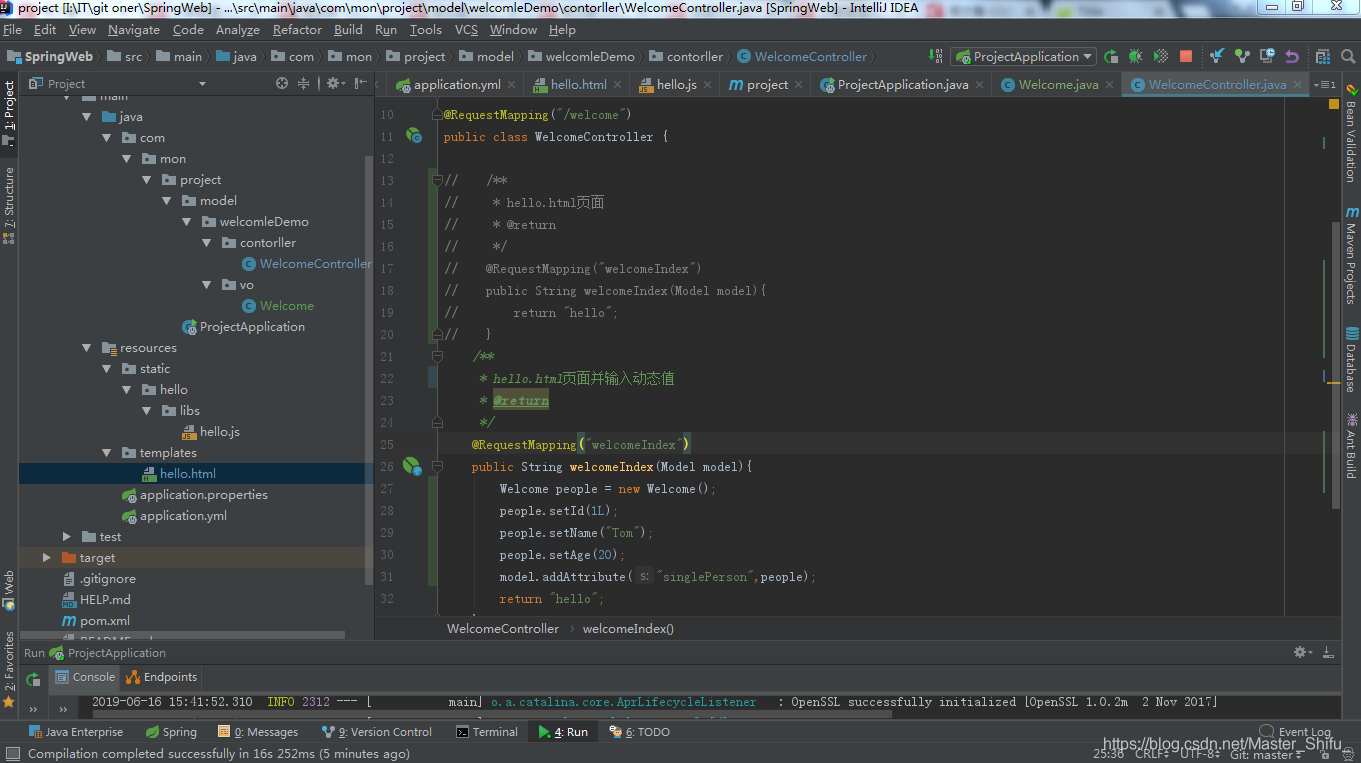Collapse all nodes in Project panel

pyautogui.click(x=304, y=84)
